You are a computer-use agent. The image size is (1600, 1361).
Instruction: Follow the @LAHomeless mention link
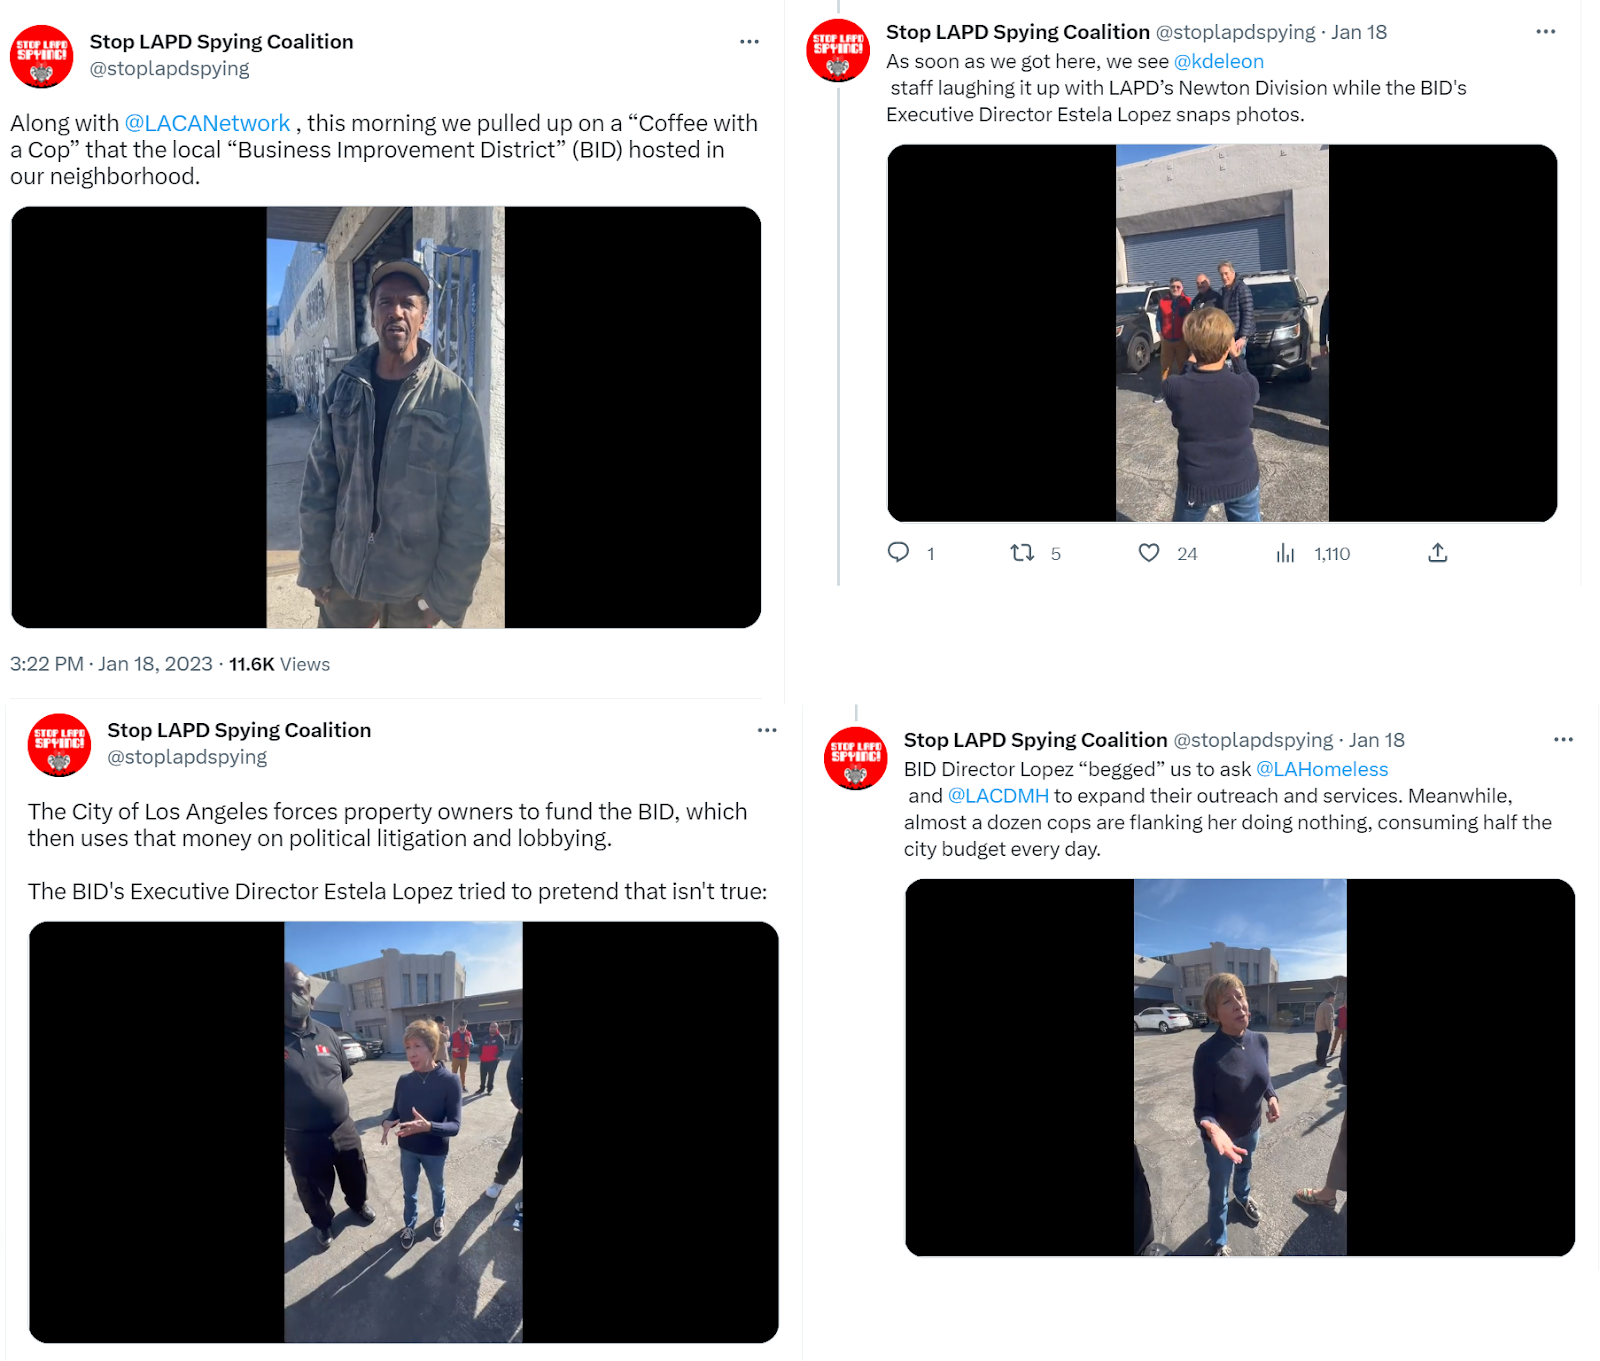pos(1322,769)
